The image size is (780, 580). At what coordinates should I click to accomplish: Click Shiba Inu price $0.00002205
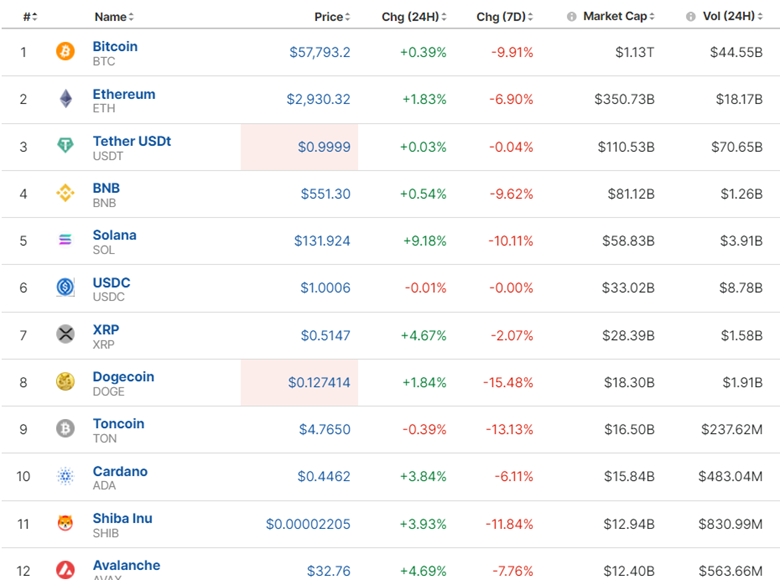coord(308,524)
